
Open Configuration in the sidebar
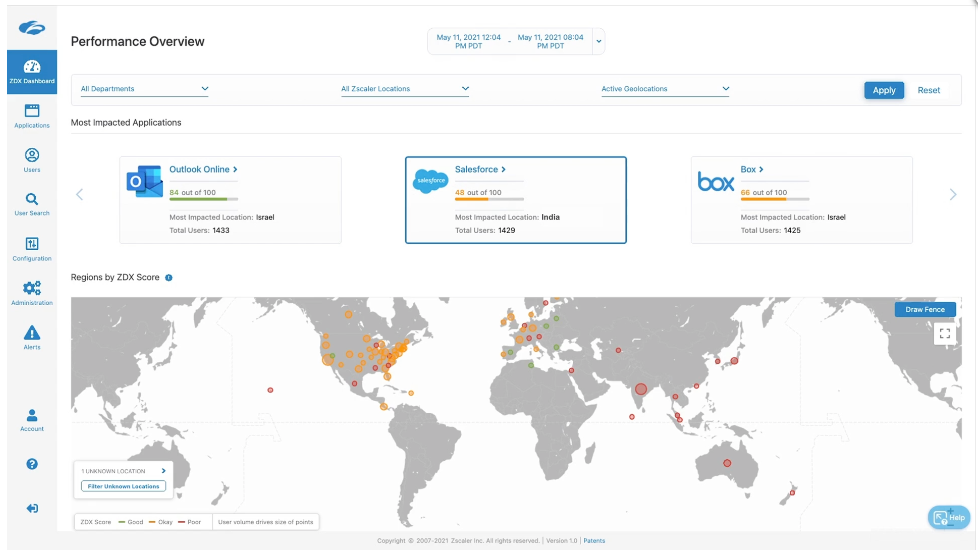[x=32, y=249]
